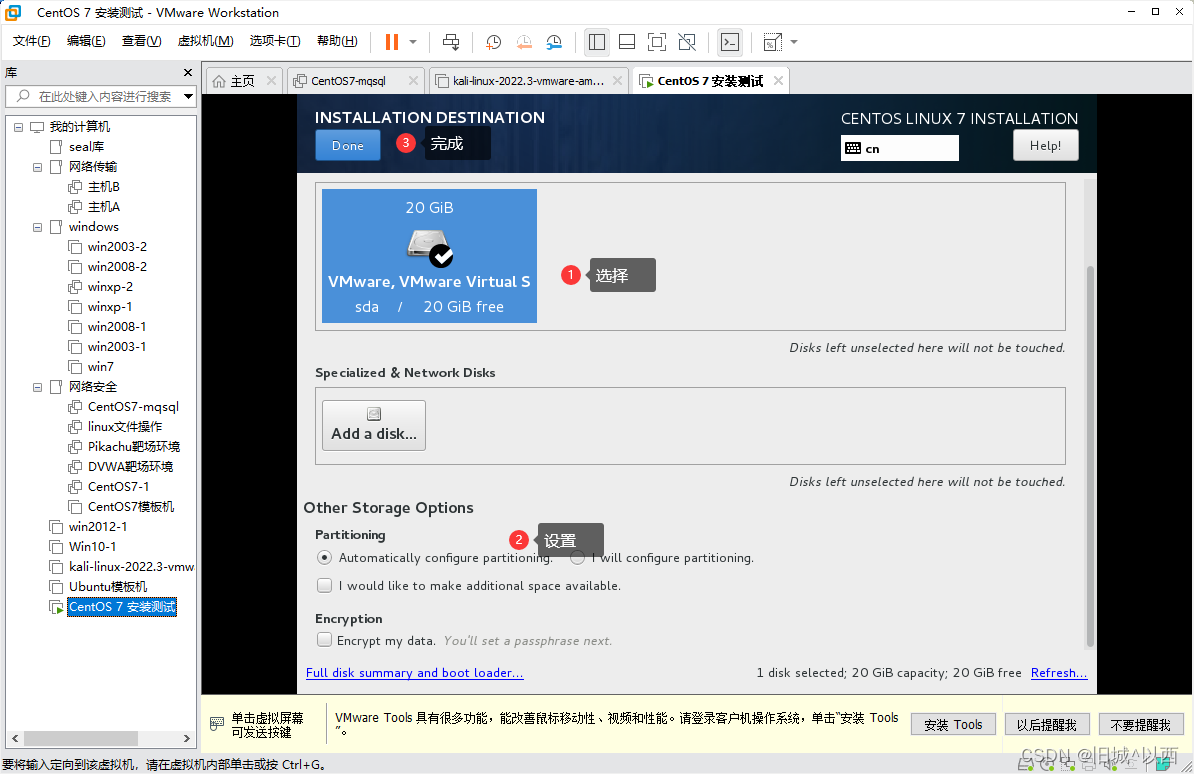
Task: Close the 库 library panel
Action: pyautogui.click(x=188, y=72)
